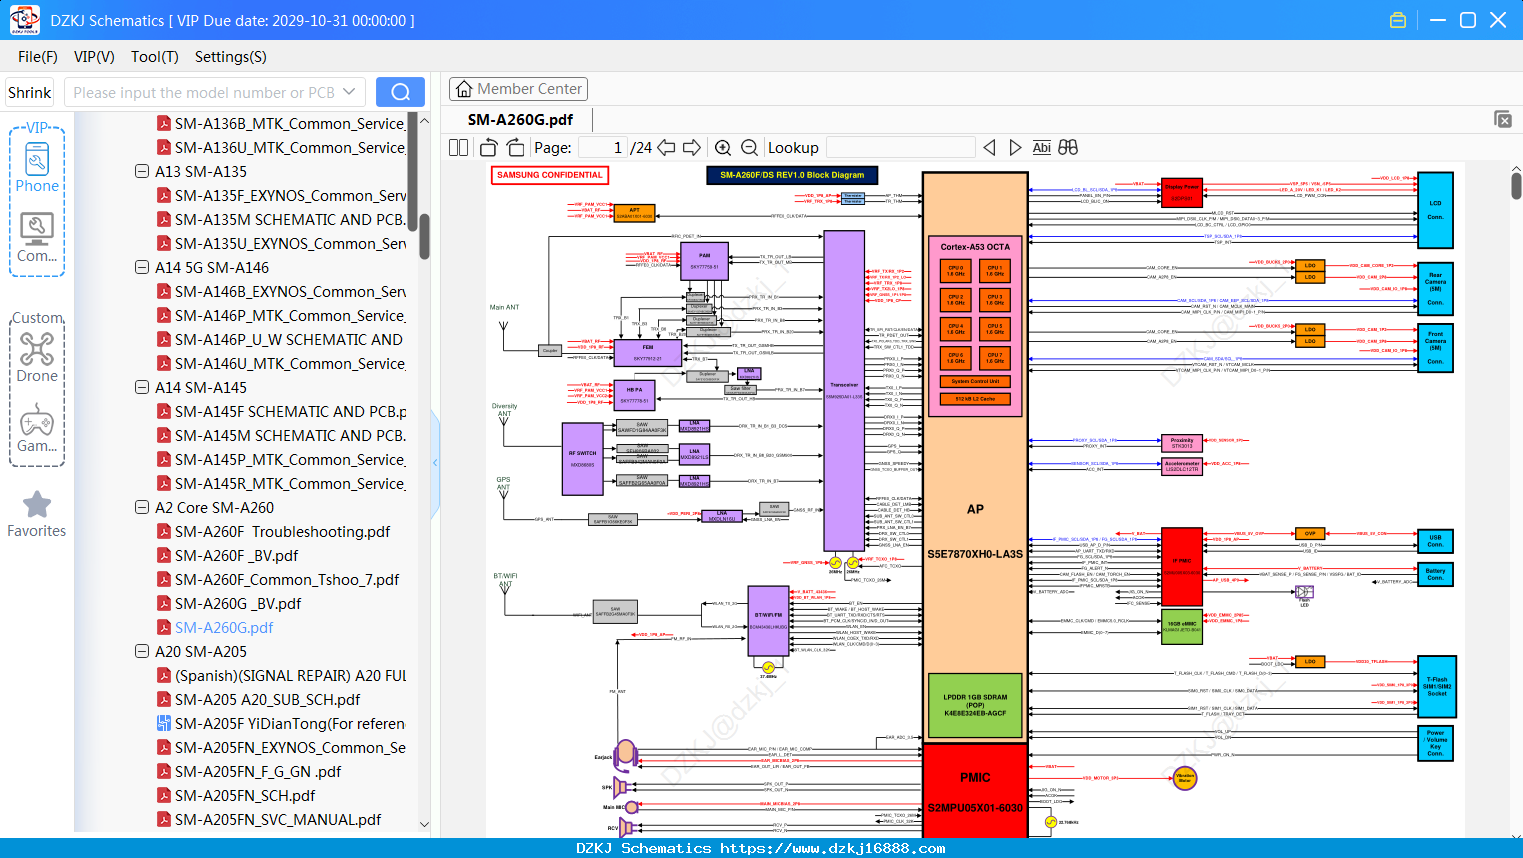
Task: Click the file tree vertical scrollbar thumb
Action: click(424, 236)
